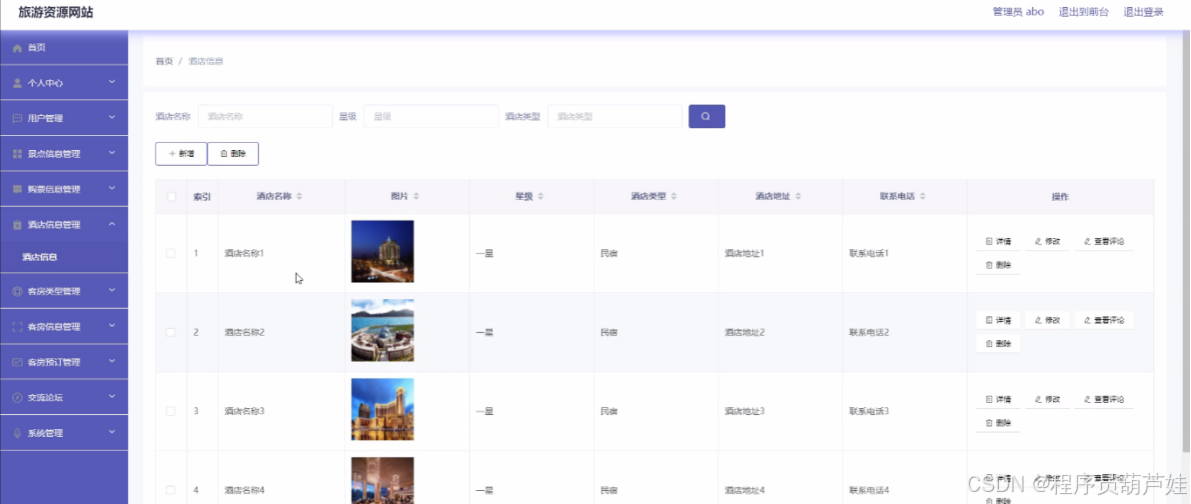Expand 客房类型管理 with its chevron
Screen dimensions: 1191x504
coord(112,290)
